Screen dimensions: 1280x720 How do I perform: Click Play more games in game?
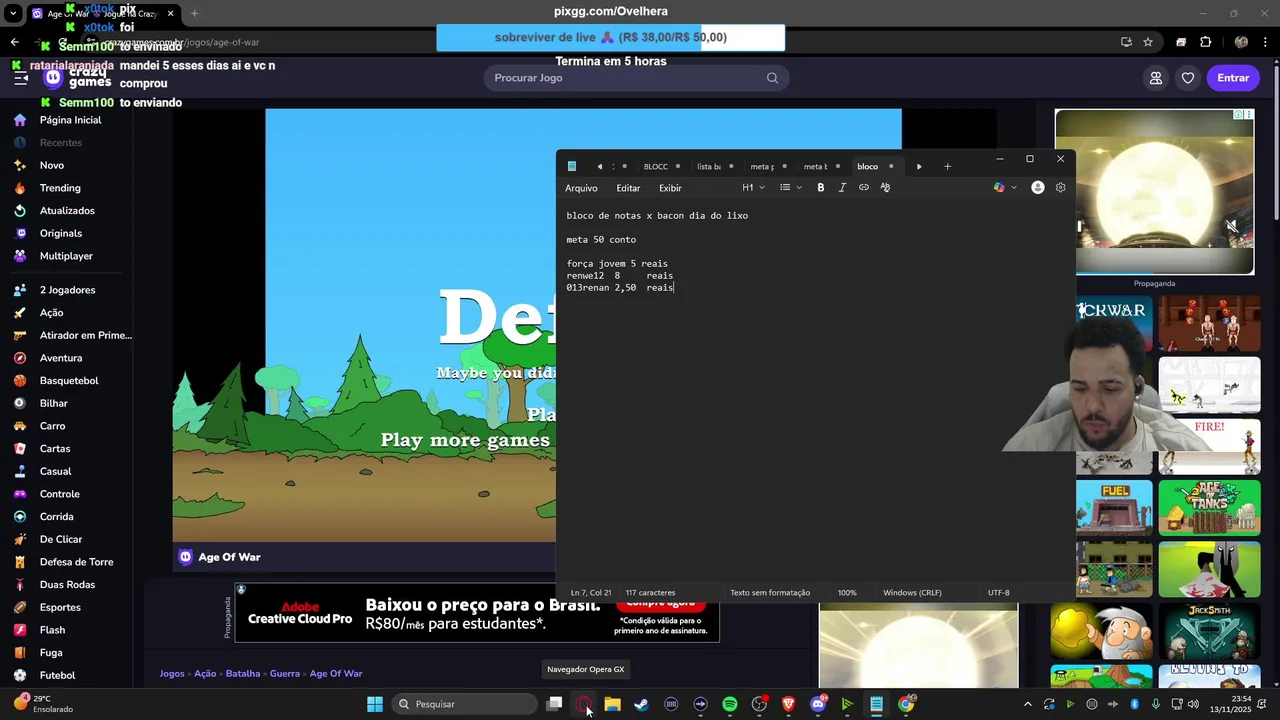point(465,440)
